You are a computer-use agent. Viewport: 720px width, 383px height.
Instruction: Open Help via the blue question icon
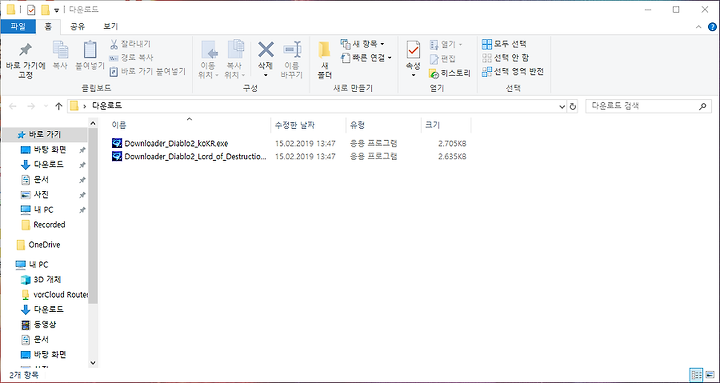712,27
